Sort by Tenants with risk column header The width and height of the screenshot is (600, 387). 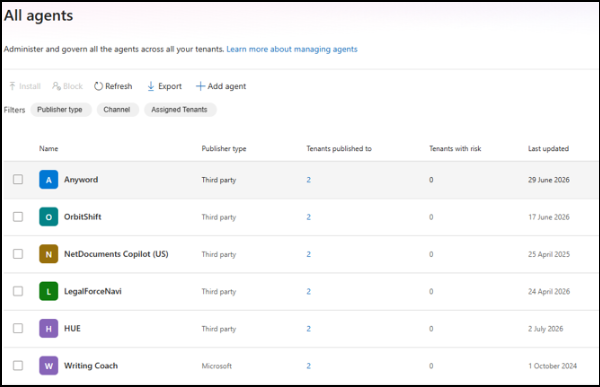point(455,149)
